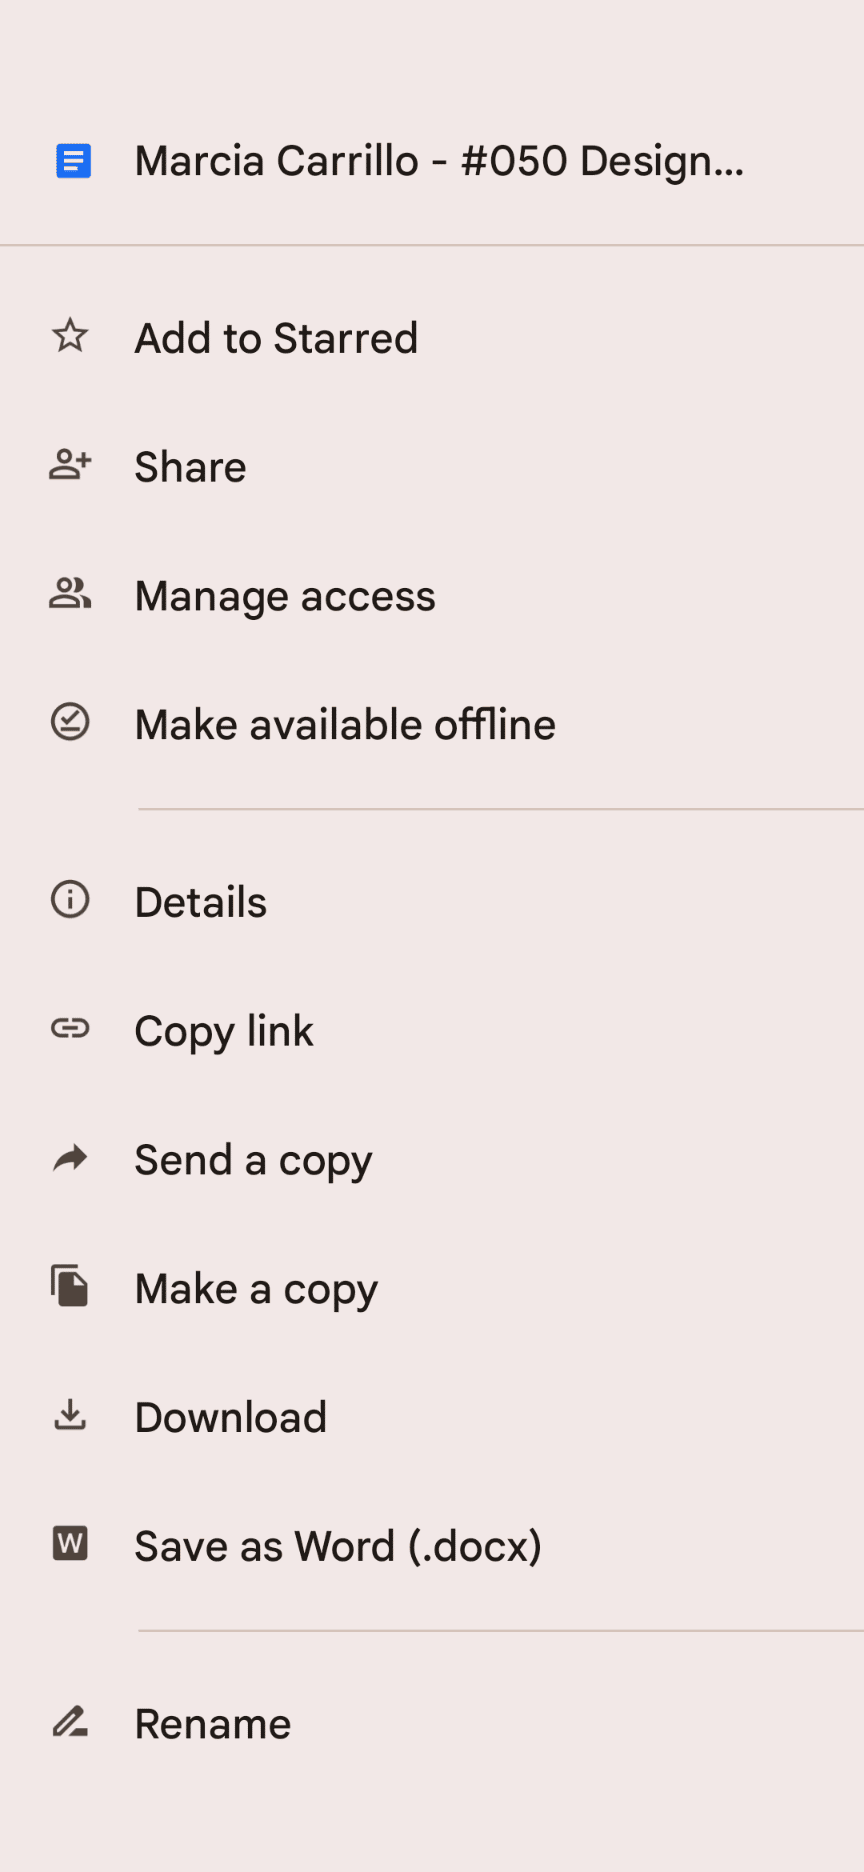Click the offline checkmark circle icon
Screen dimensions: 864x1872
[70, 722]
